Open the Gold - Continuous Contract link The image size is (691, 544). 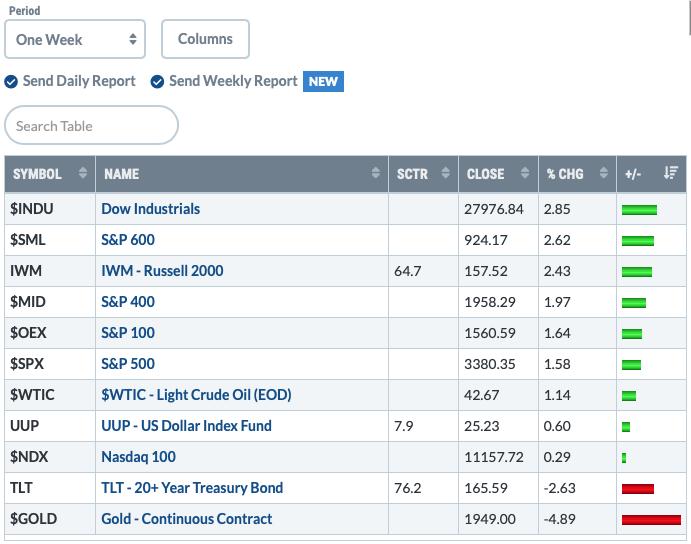click(x=186, y=519)
